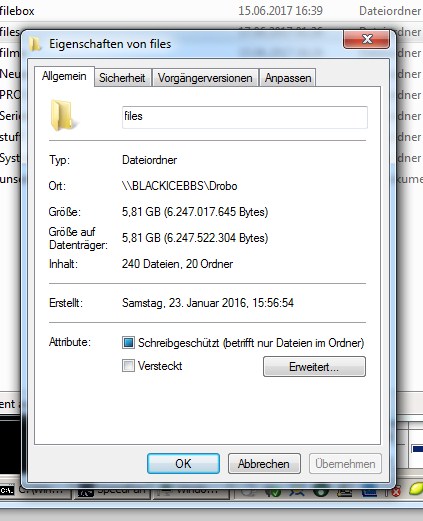Confirm the dialog with OK

click(x=183, y=463)
